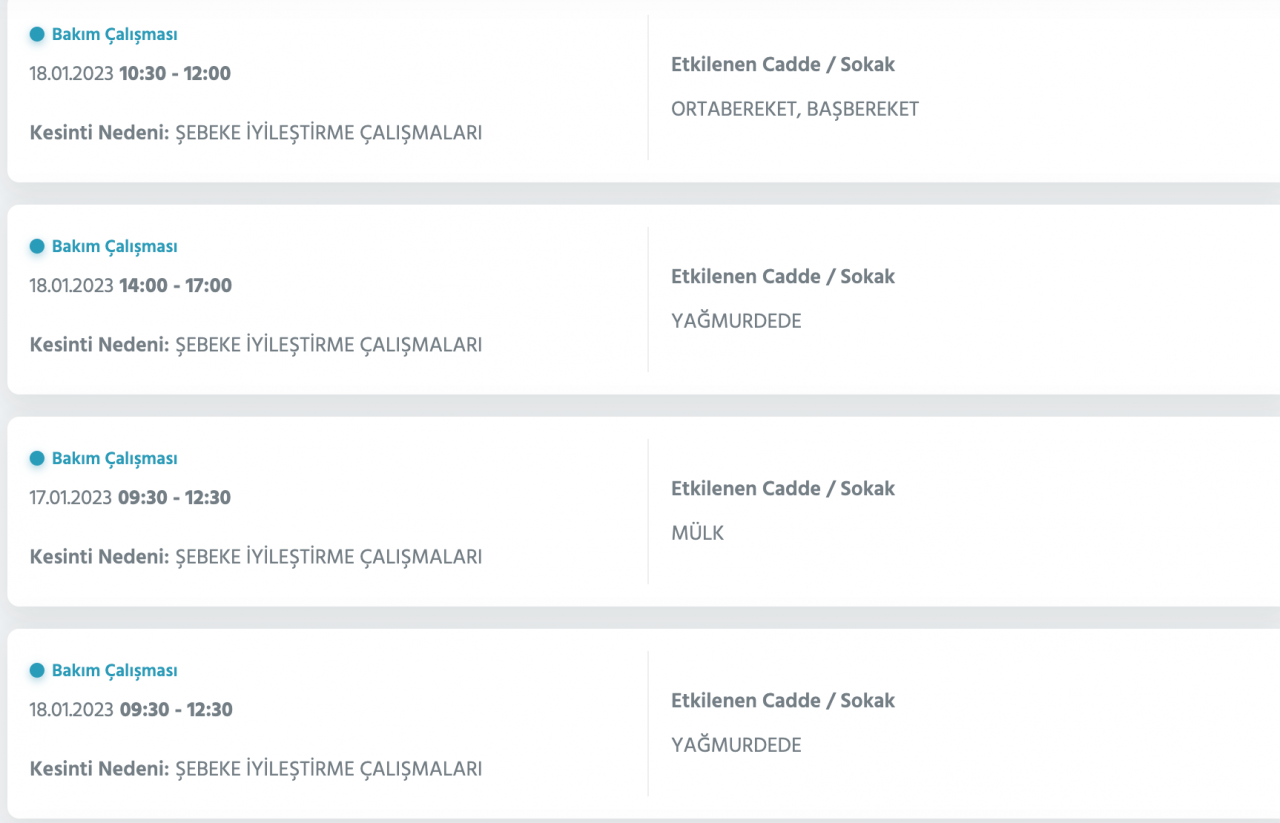Image resolution: width=1280 pixels, height=823 pixels.
Task: Click the MÜLK street name
Action: pos(698,533)
